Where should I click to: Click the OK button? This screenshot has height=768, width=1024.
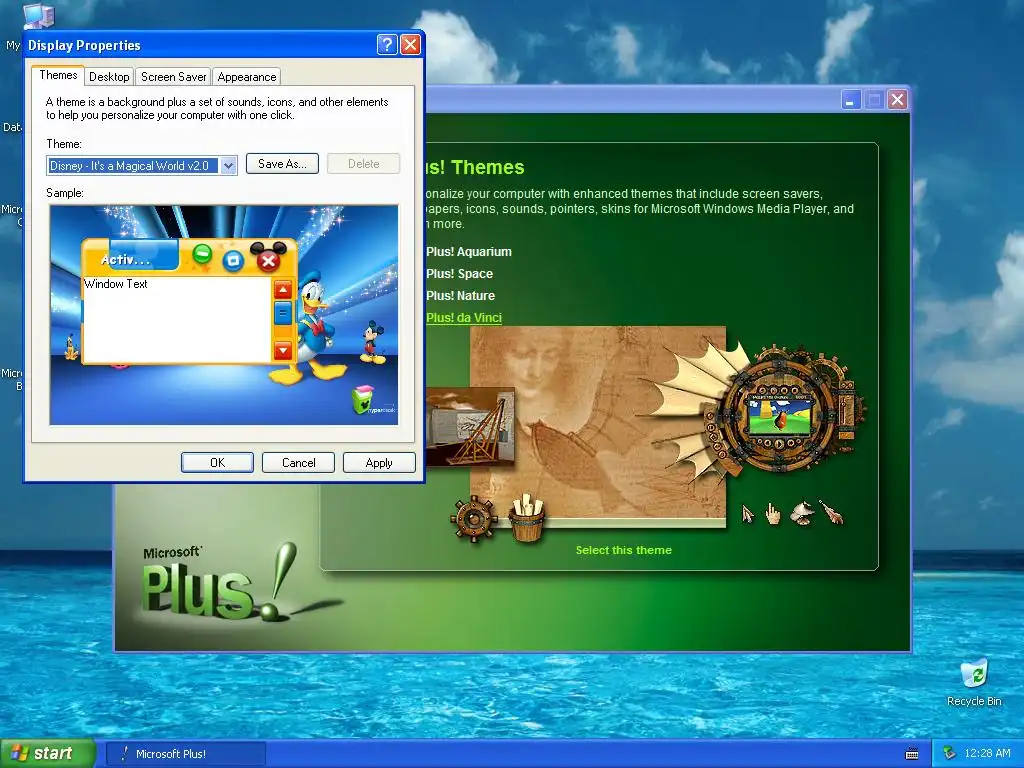coord(217,462)
